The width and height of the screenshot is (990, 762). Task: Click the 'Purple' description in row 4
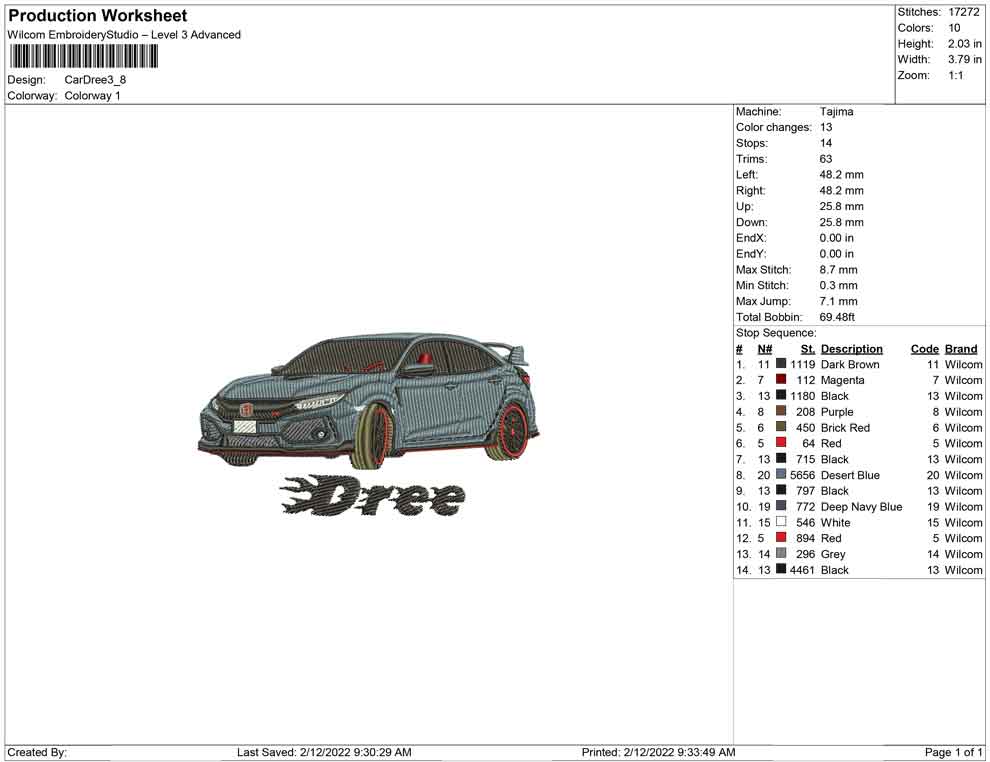pos(837,412)
